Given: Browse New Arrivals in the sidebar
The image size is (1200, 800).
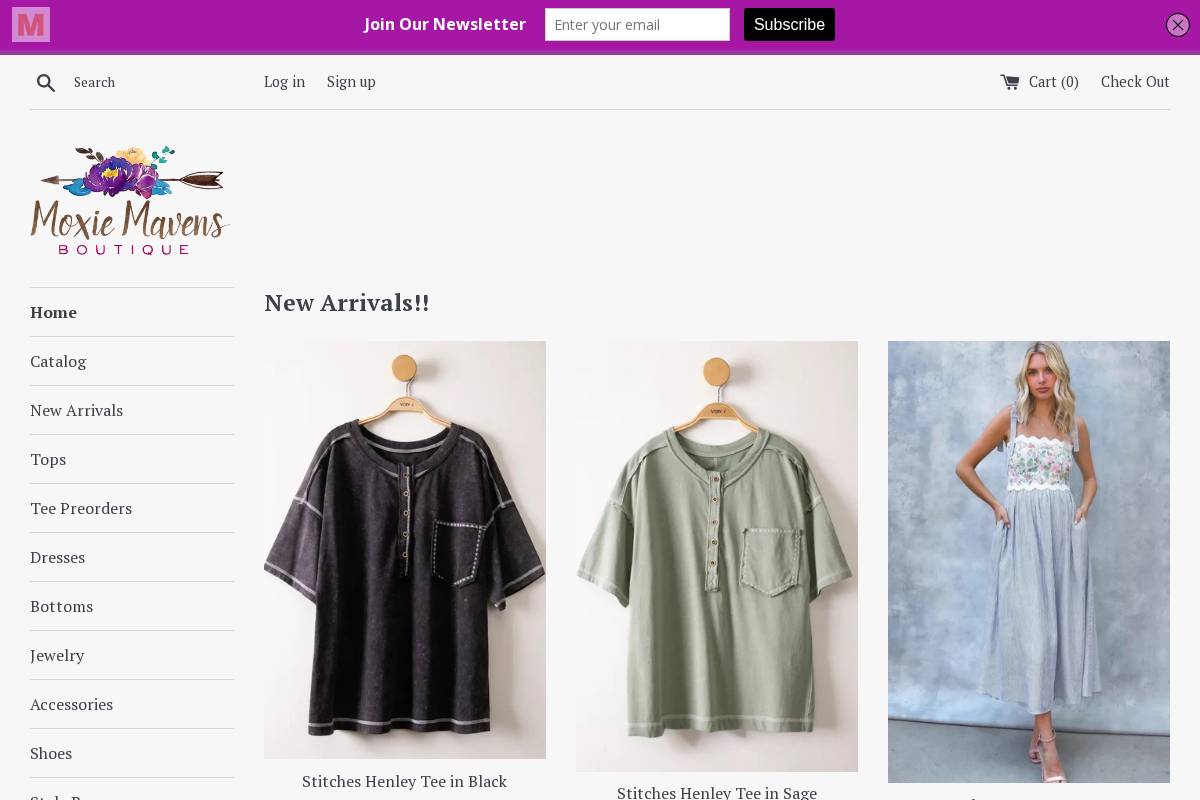Looking at the screenshot, I should point(77,410).
